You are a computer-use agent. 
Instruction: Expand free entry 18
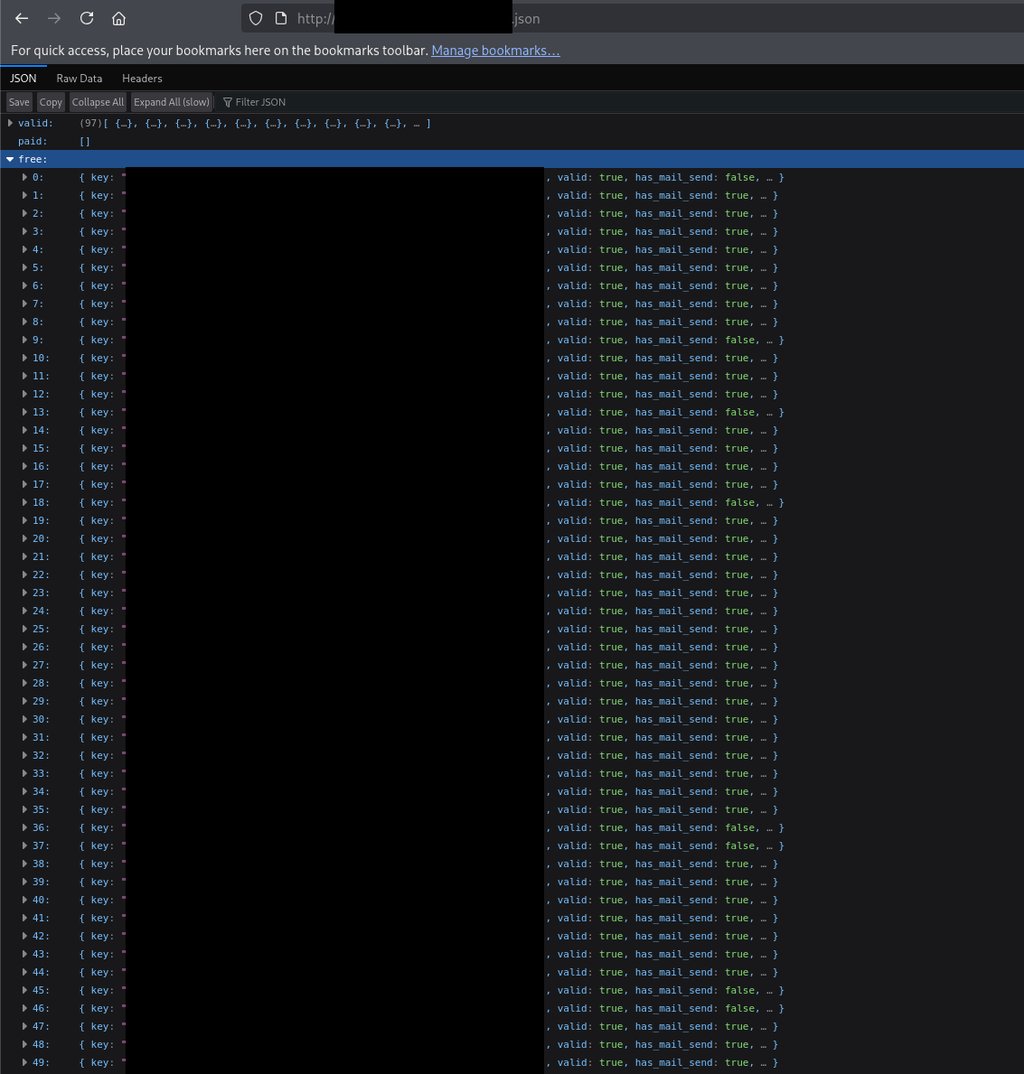click(25, 503)
